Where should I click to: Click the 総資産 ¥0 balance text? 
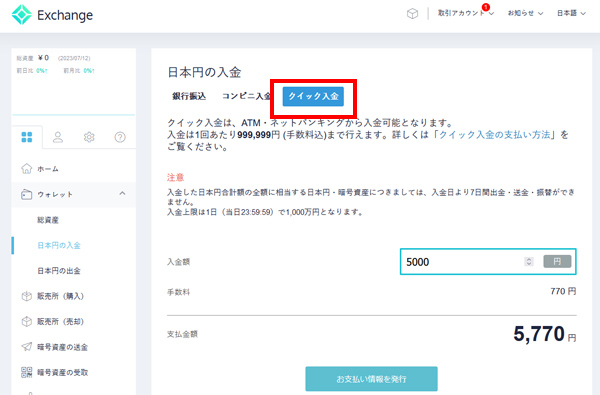point(33,58)
